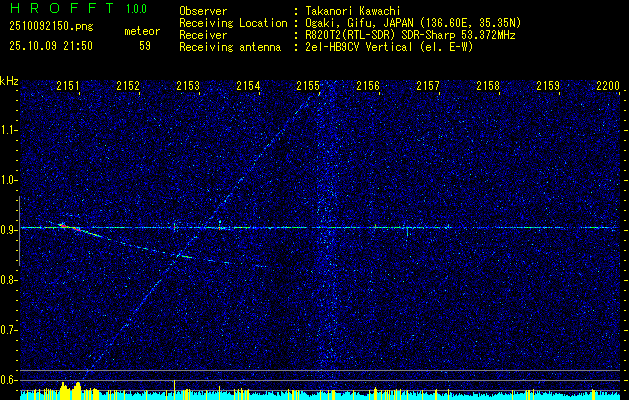629x400 pixels.
Task: Click the 2152 time axis label
Action: coord(128,85)
